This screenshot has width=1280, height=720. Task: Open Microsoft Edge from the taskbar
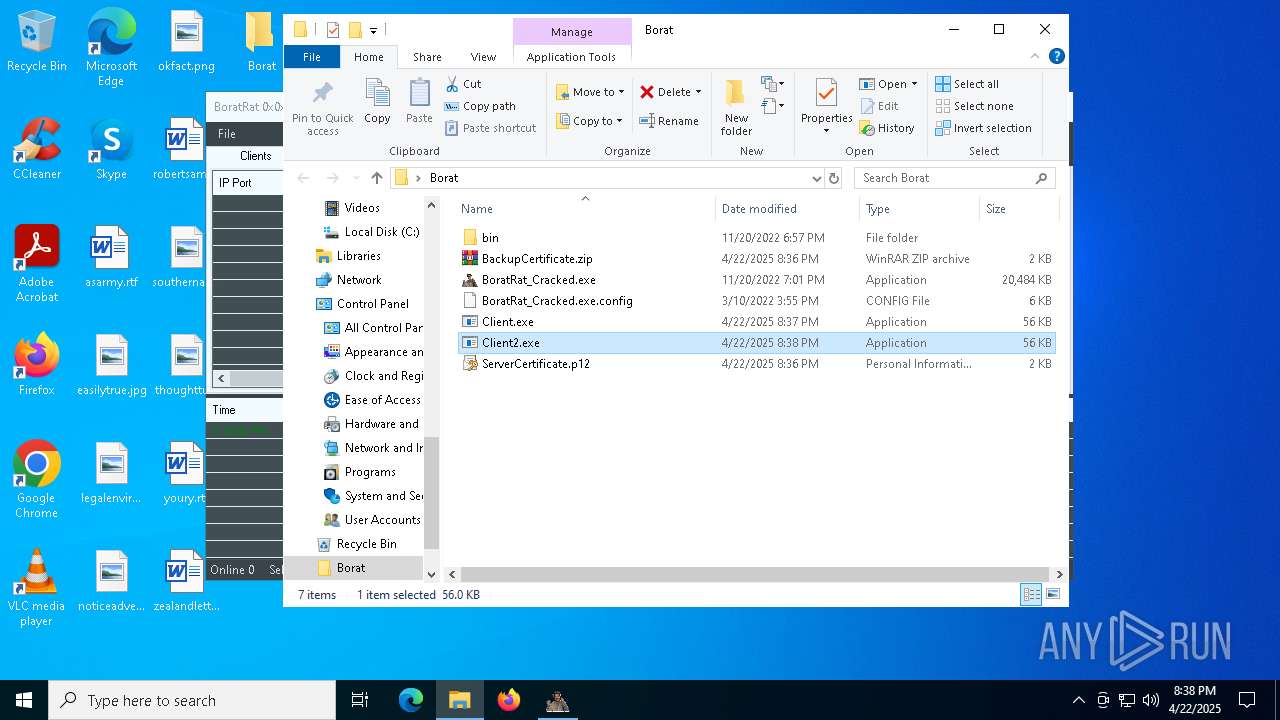pyautogui.click(x=411, y=700)
